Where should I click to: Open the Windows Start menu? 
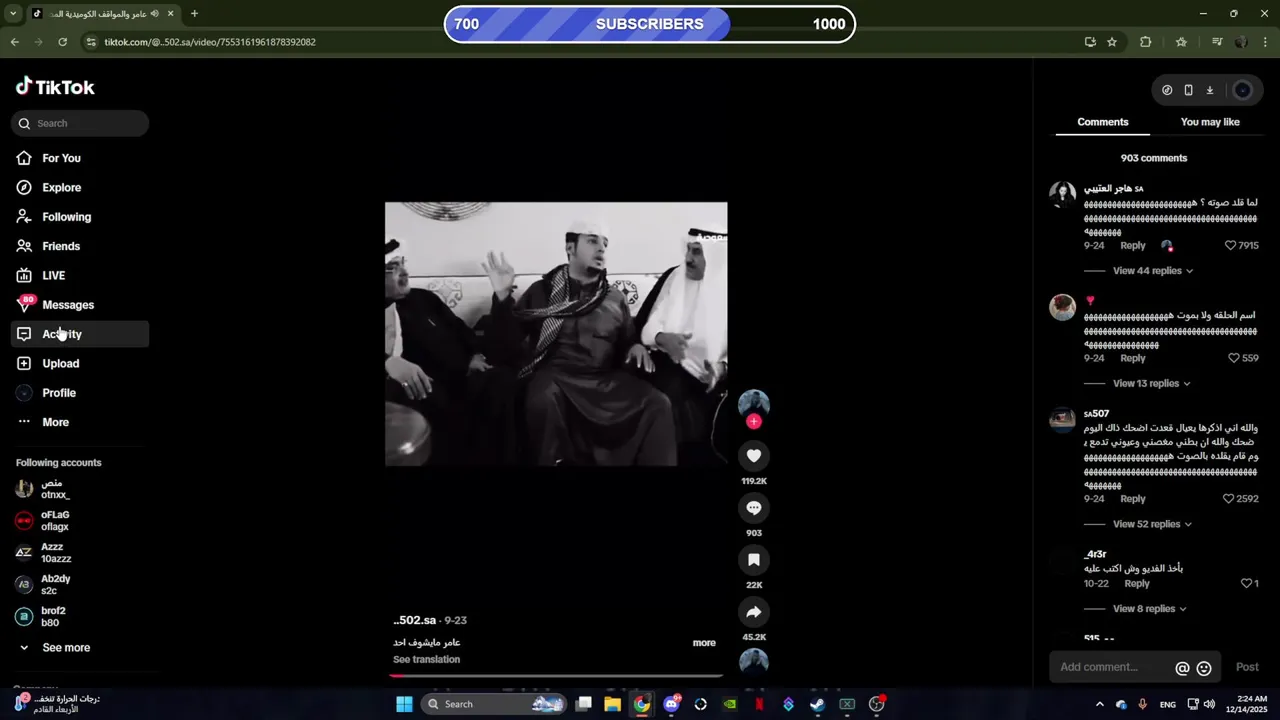pyautogui.click(x=404, y=704)
